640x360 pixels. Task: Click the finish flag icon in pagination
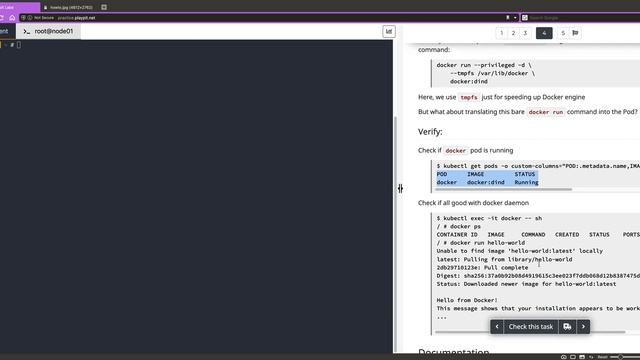(575, 33)
